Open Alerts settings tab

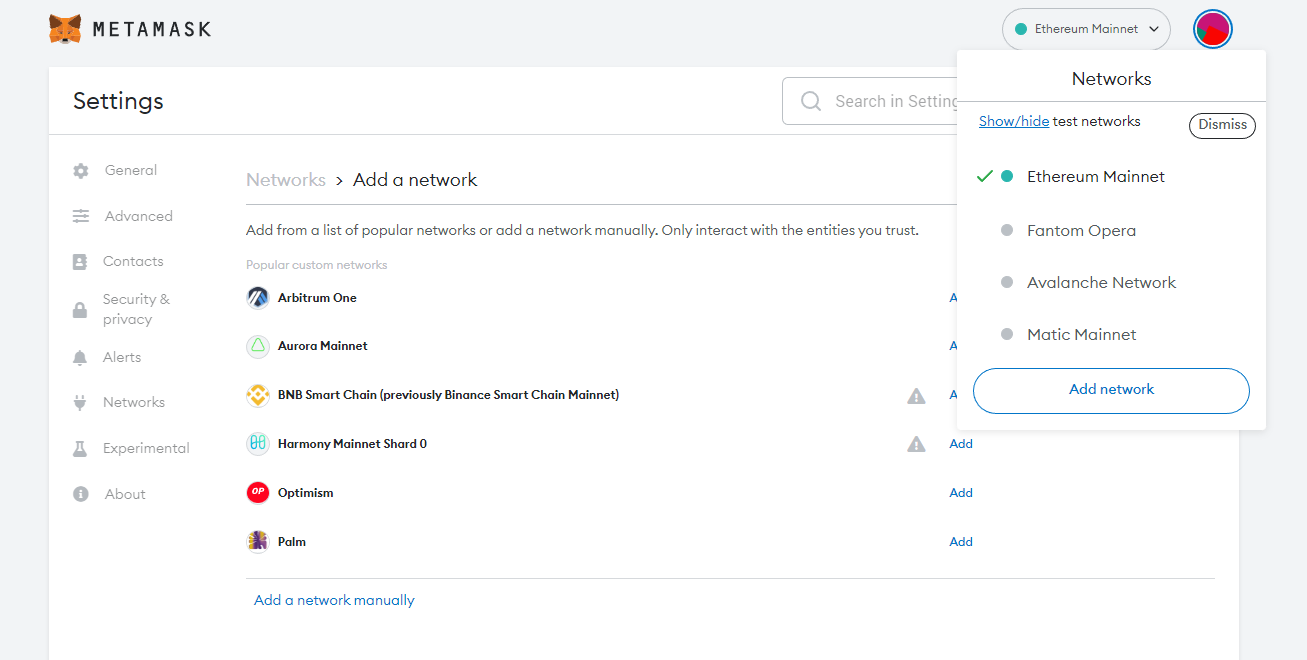[122, 358]
